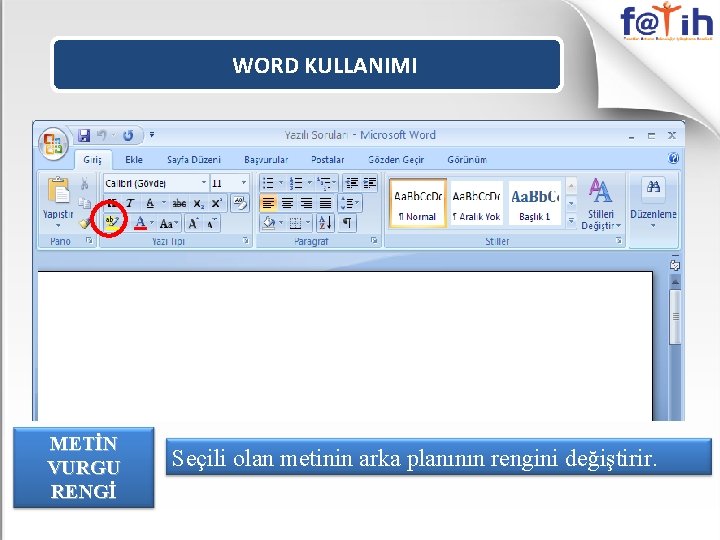This screenshot has width=720, height=540.
Task: Open Word help with the question mark
Action: click(673, 158)
